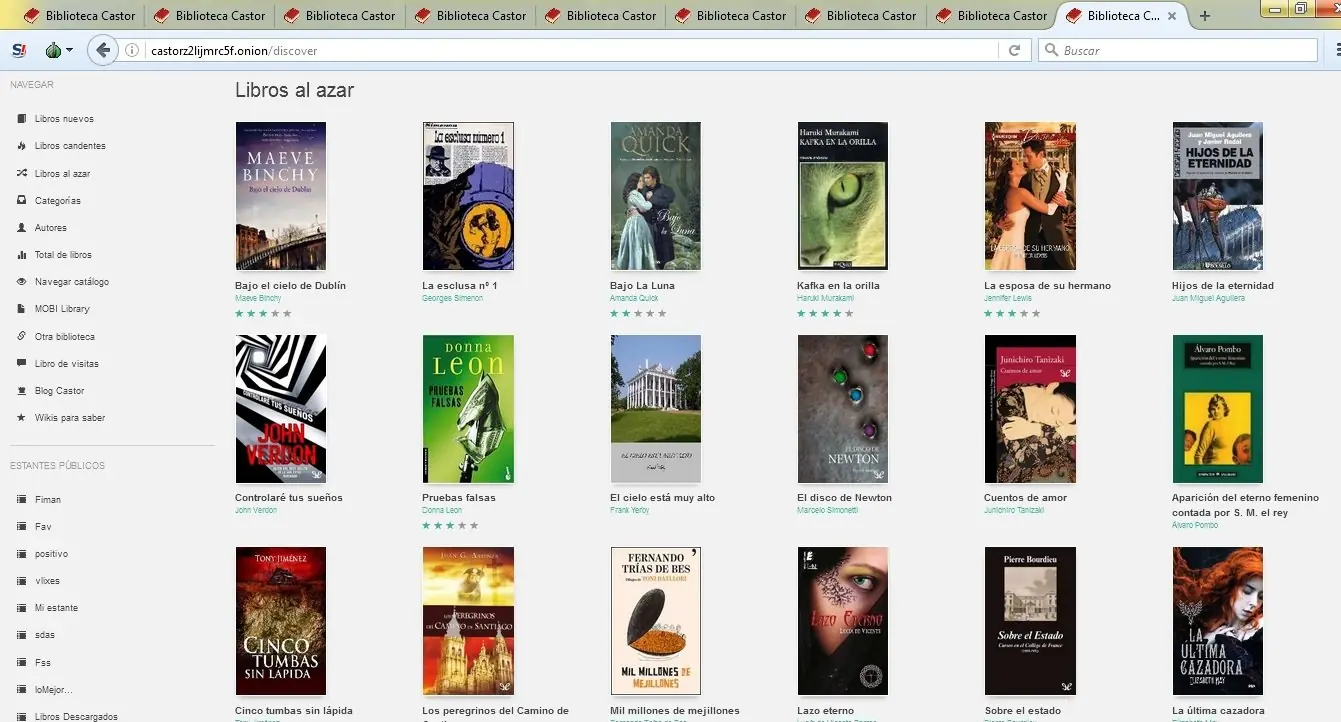Open author link Junichiro Tanizaki

tap(1014, 510)
